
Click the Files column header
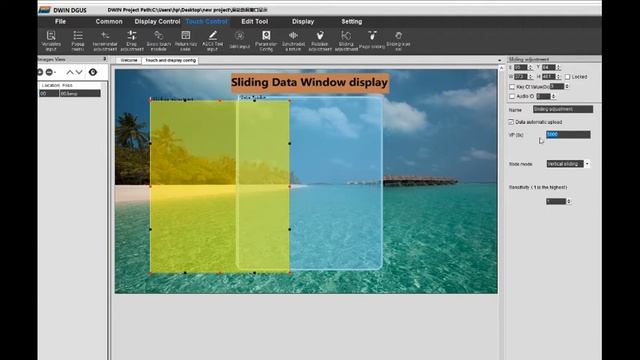click(67, 86)
